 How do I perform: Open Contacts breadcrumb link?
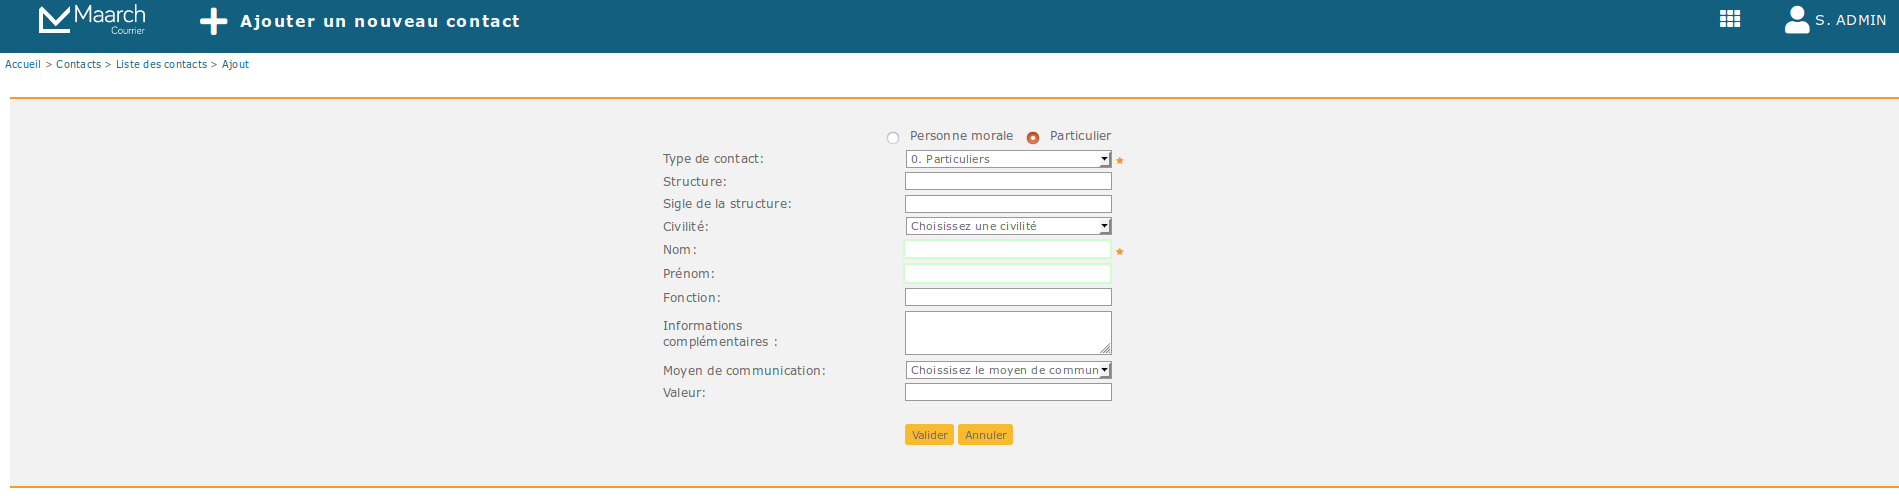78,64
